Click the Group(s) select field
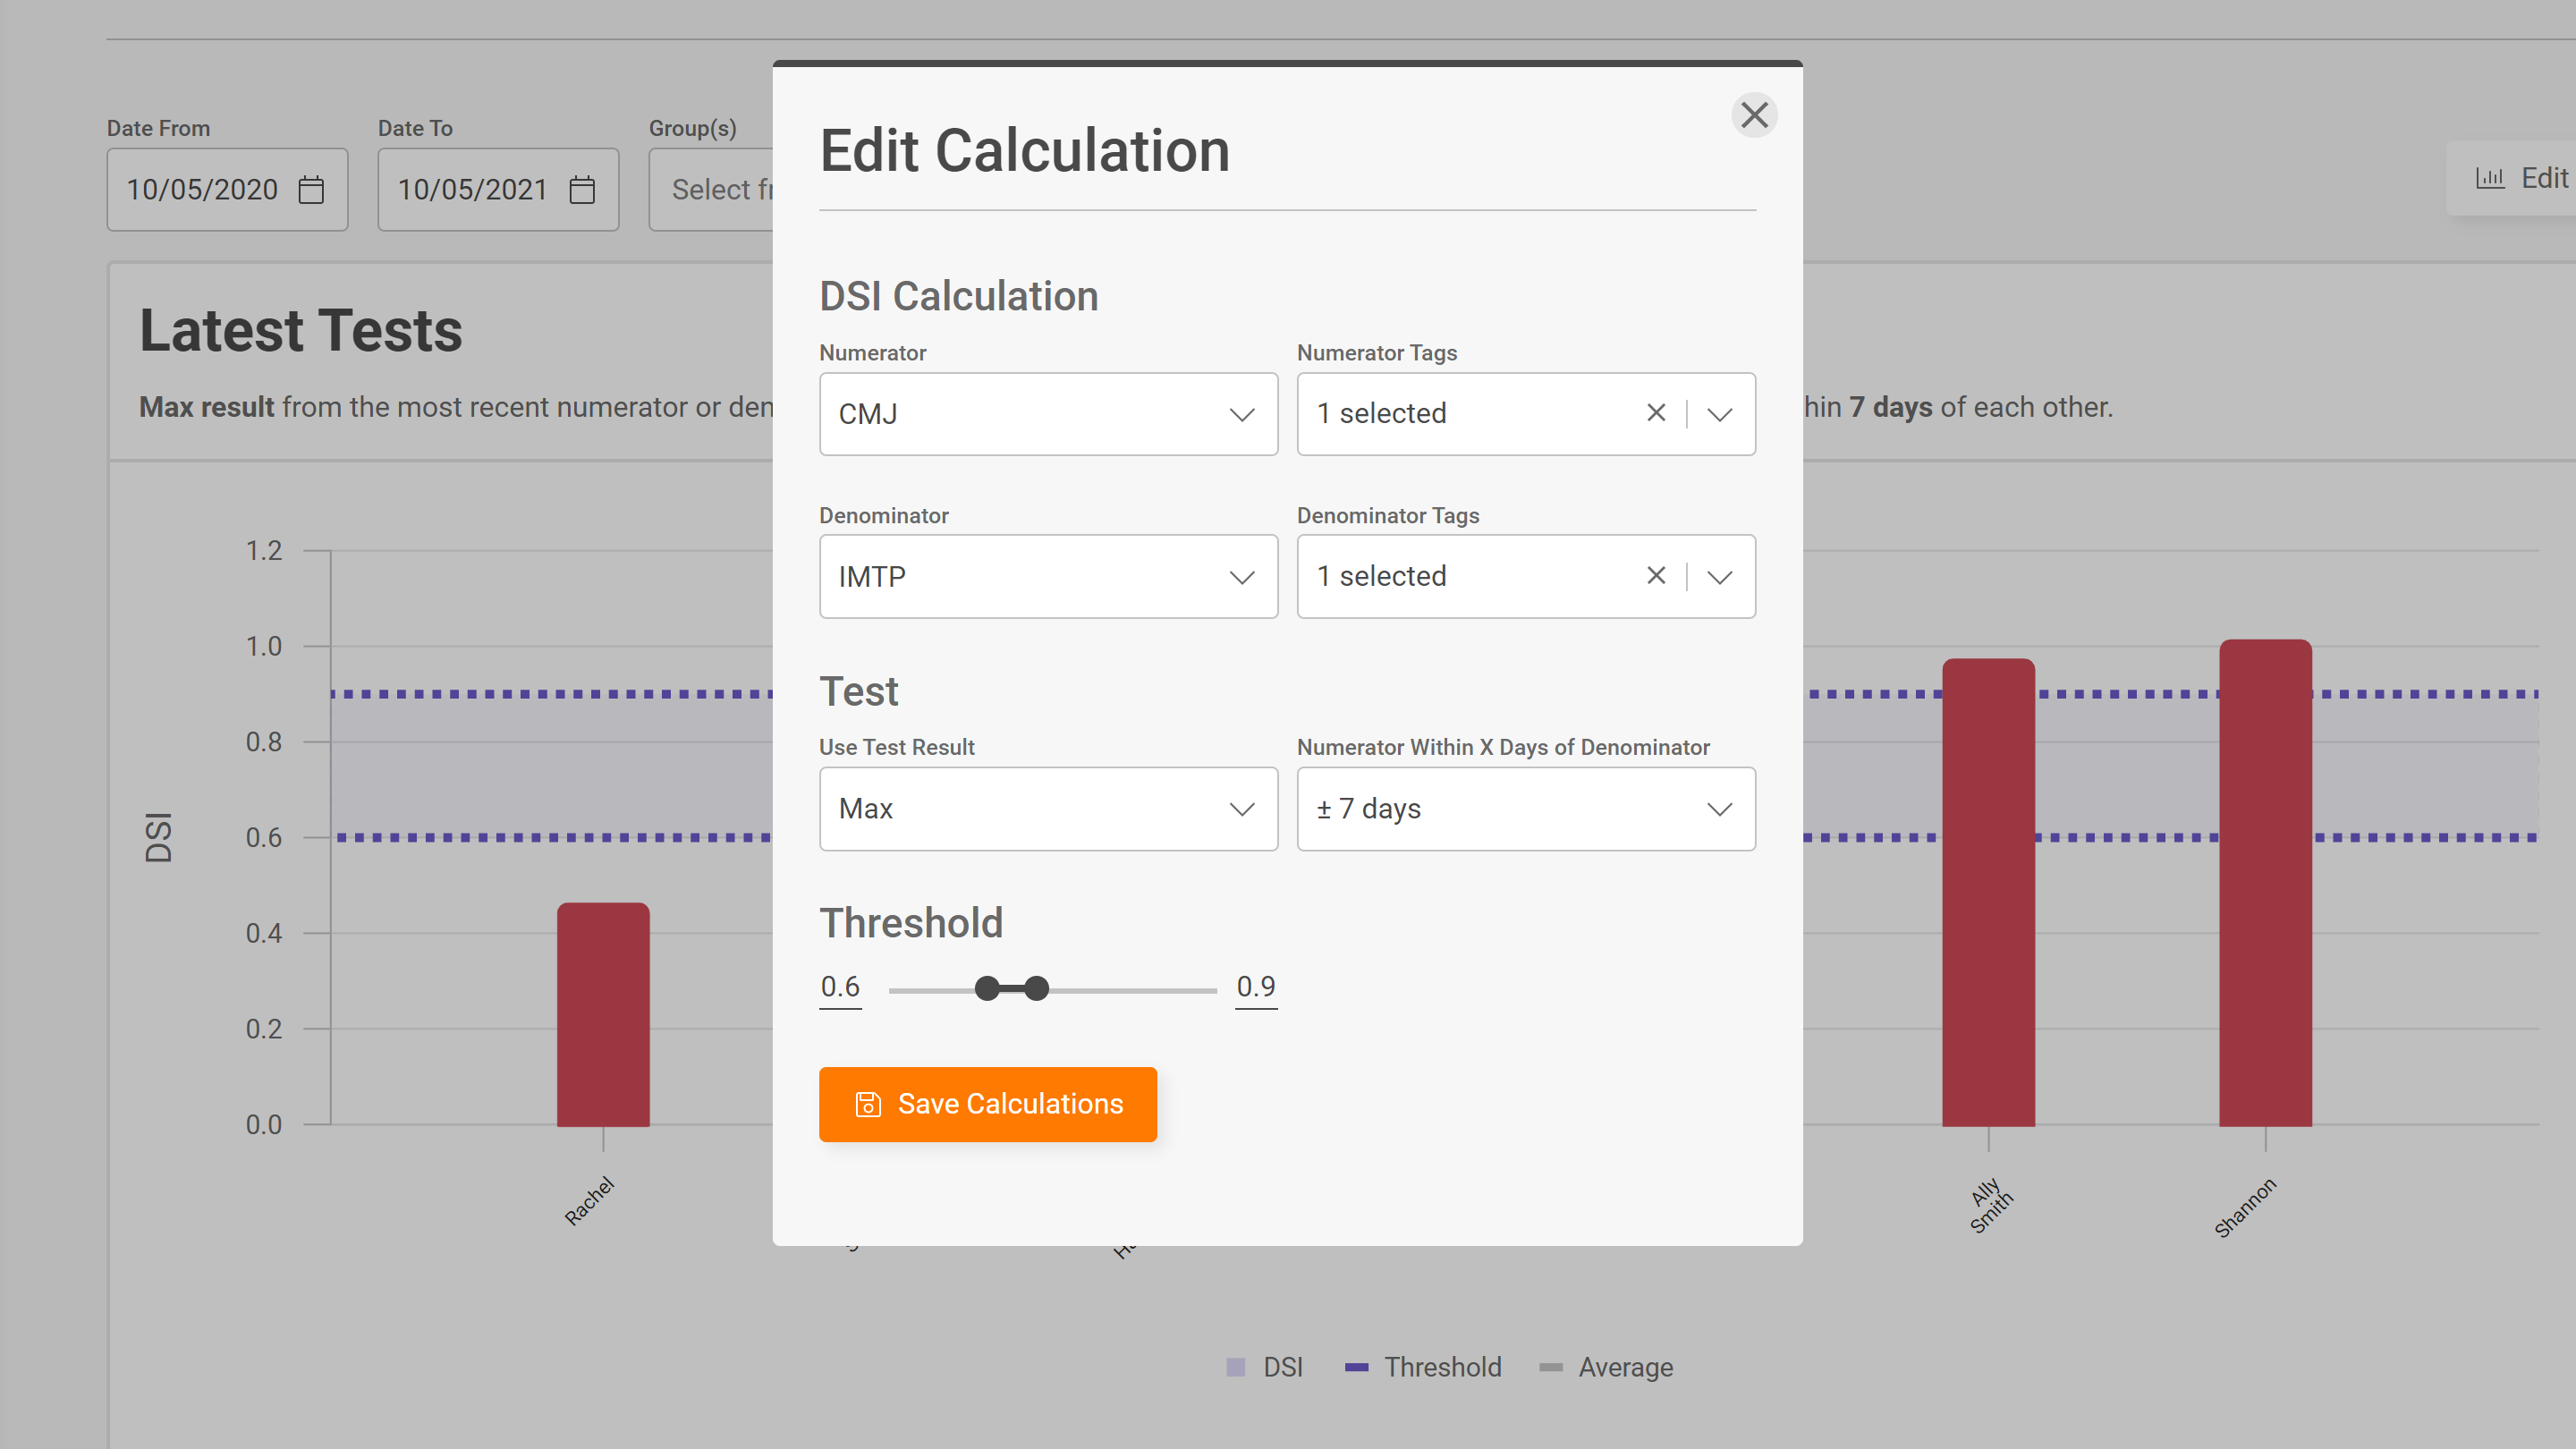This screenshot has height=1449, width=2576. pyautogui.click(x=711, y=189)
